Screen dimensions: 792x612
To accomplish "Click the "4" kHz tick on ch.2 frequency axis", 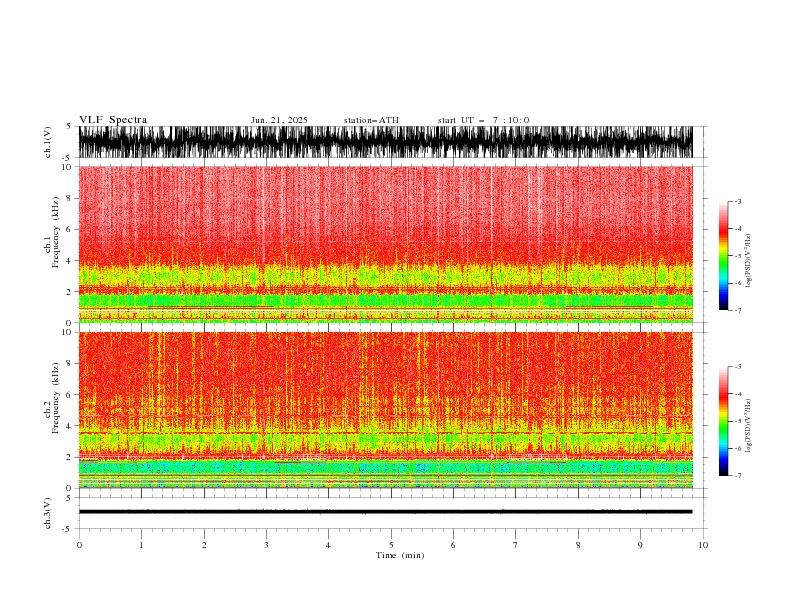I will 69,426.
